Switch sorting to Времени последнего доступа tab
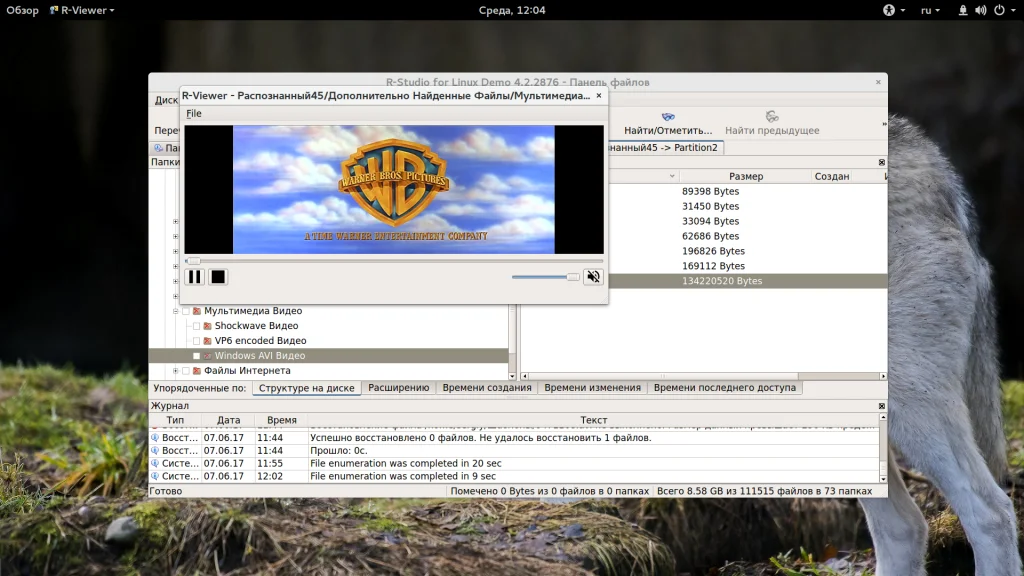 (725, 388)
